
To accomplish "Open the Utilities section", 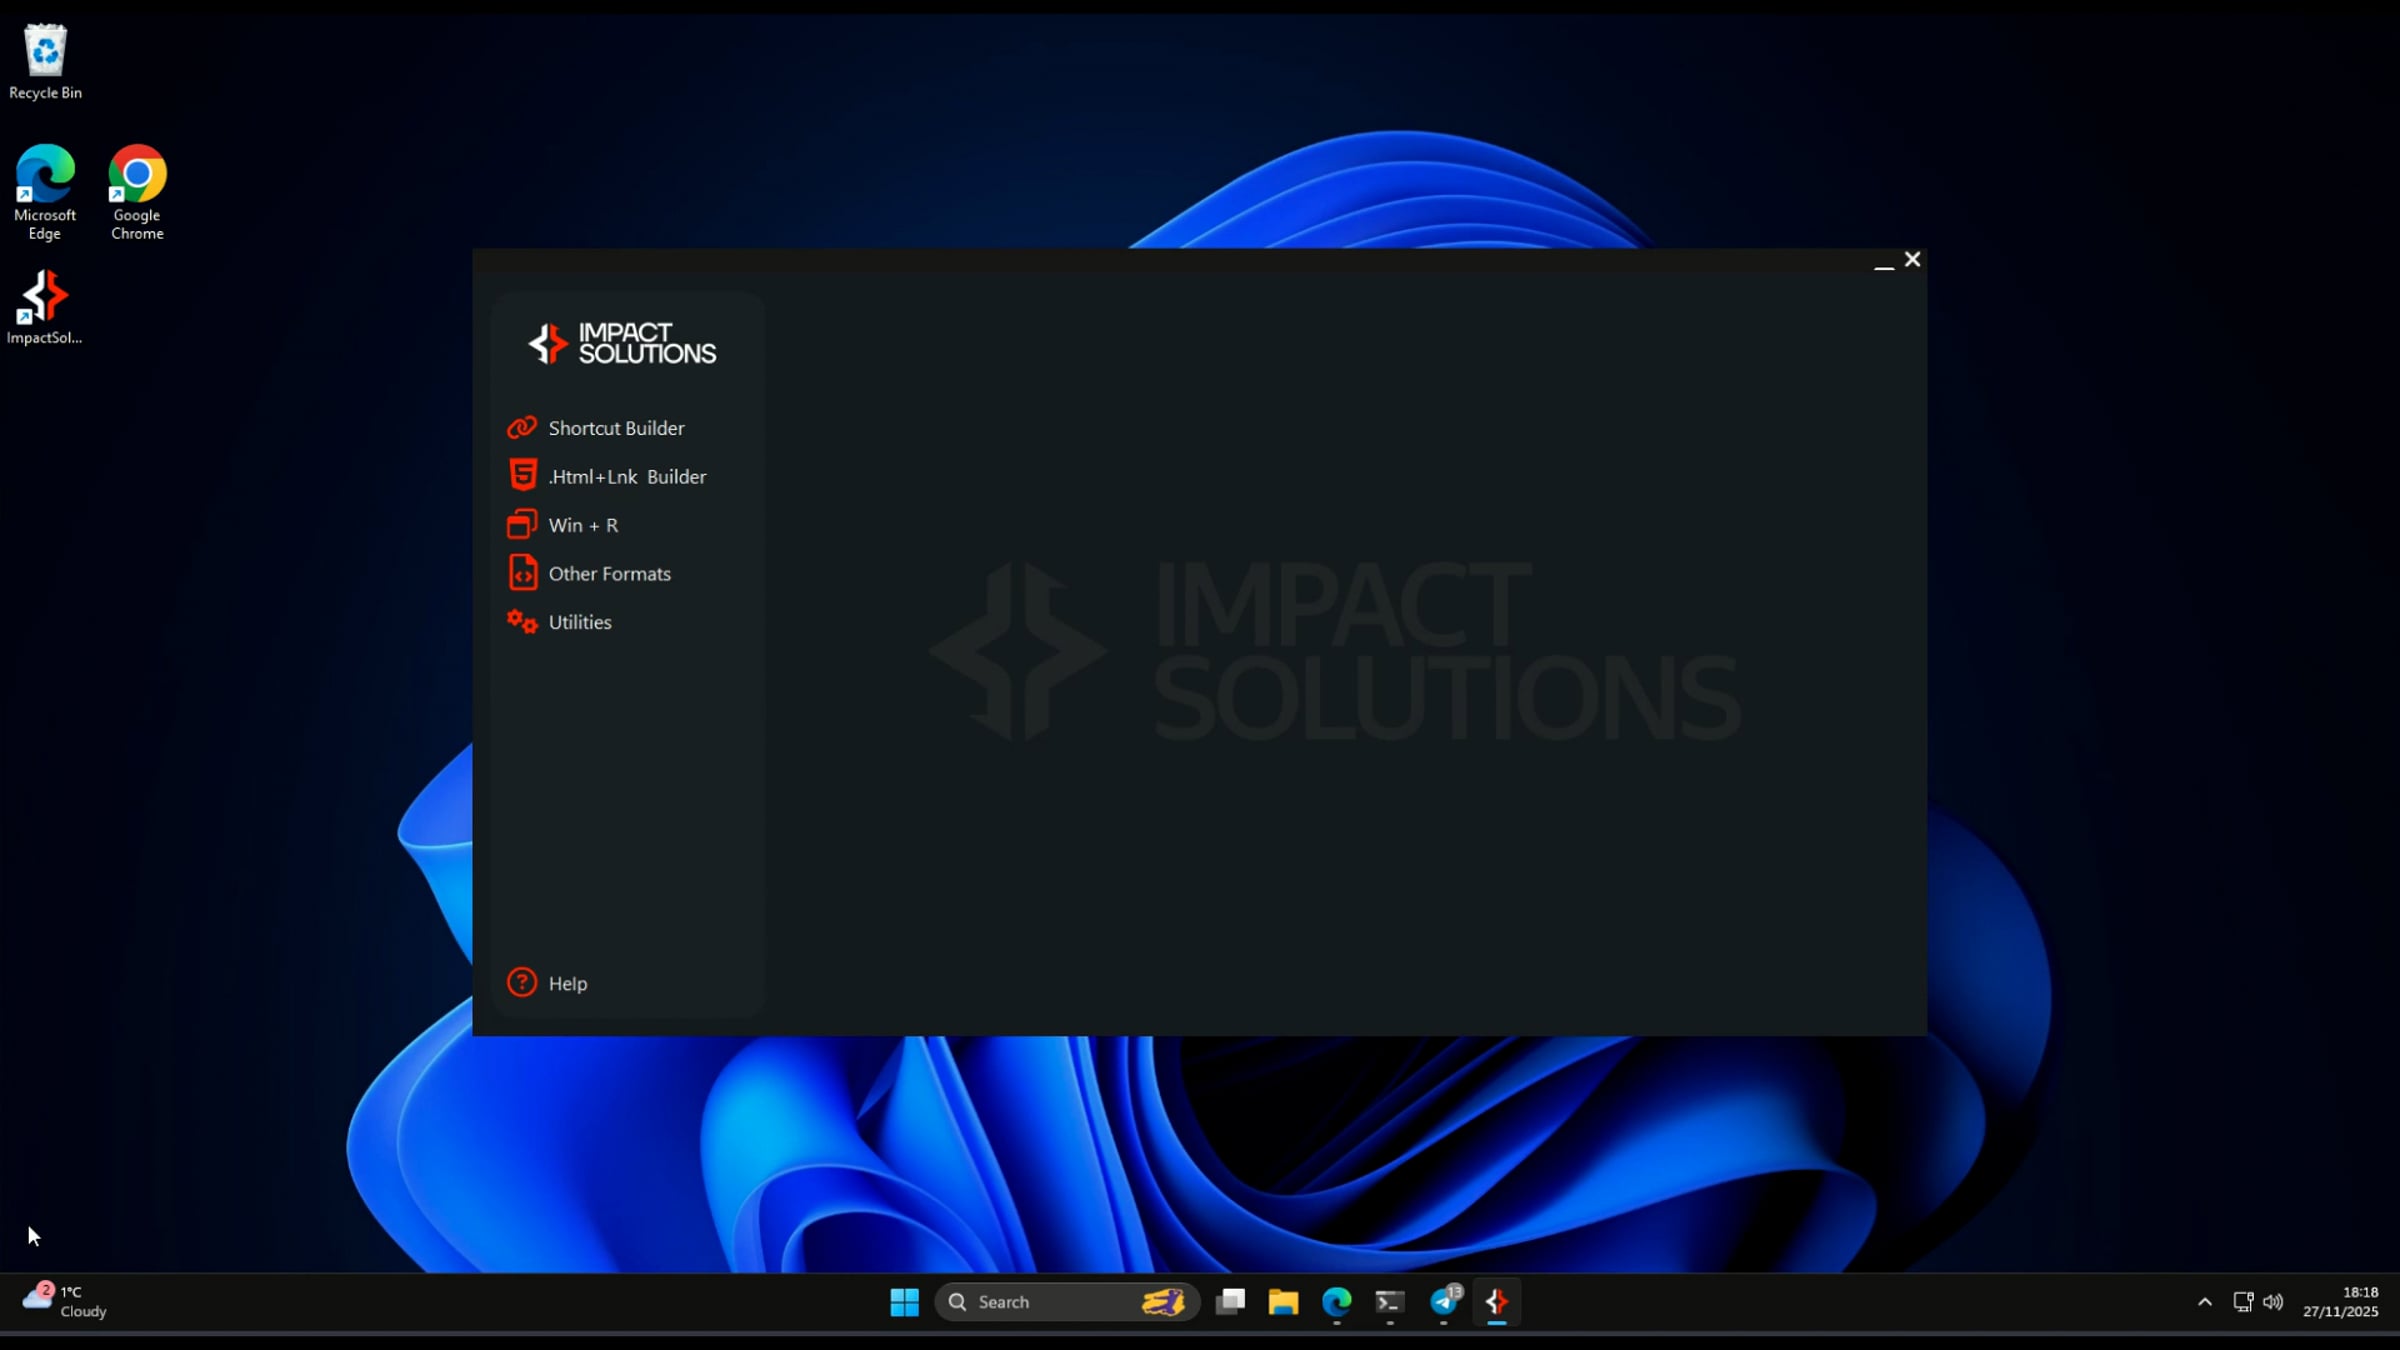I will [559, 622].
